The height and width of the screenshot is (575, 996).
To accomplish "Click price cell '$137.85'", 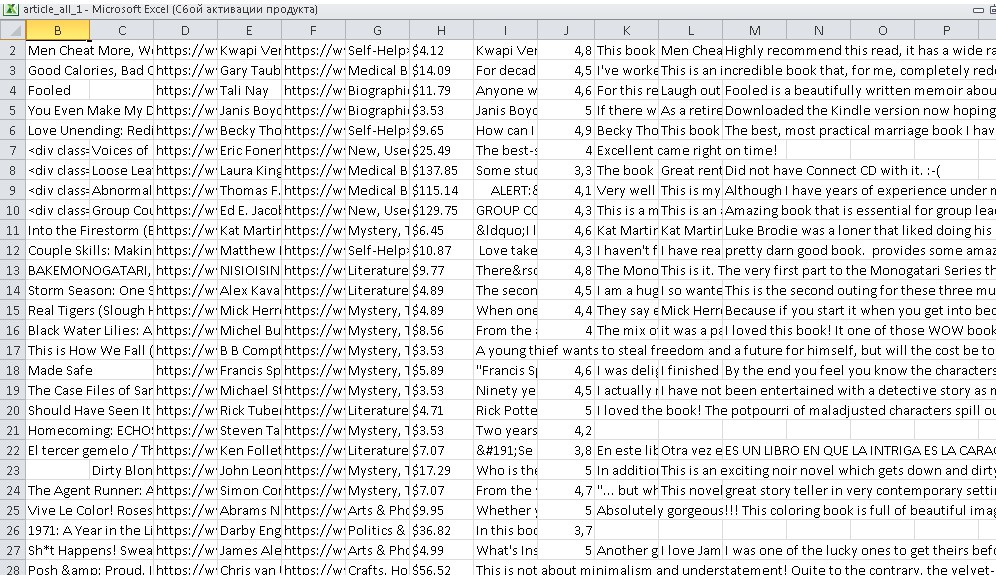I will [441, 171].
